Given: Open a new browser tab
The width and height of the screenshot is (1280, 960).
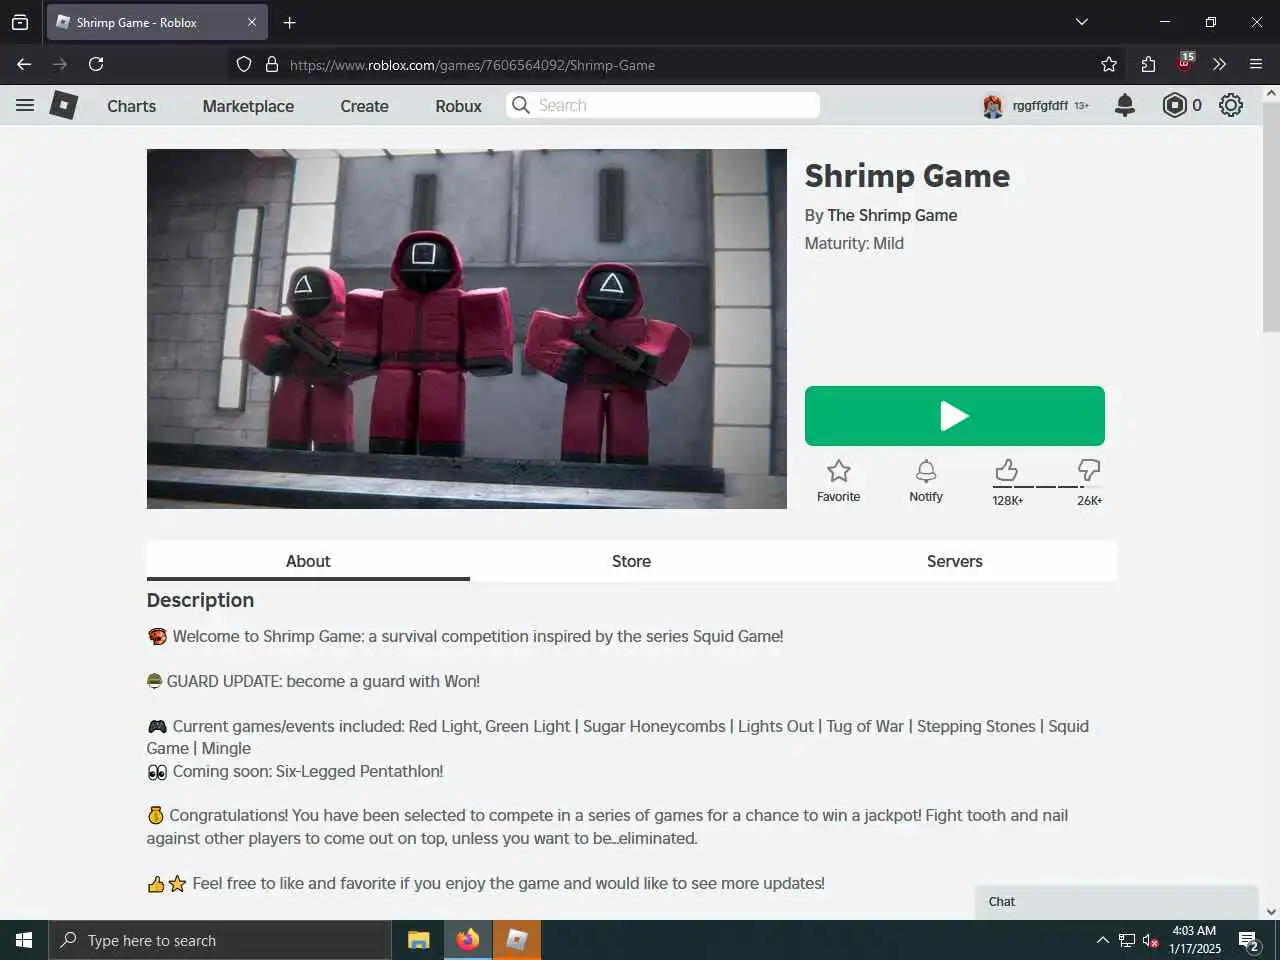Looking at the screenshot, I should (x=289, y=22).
